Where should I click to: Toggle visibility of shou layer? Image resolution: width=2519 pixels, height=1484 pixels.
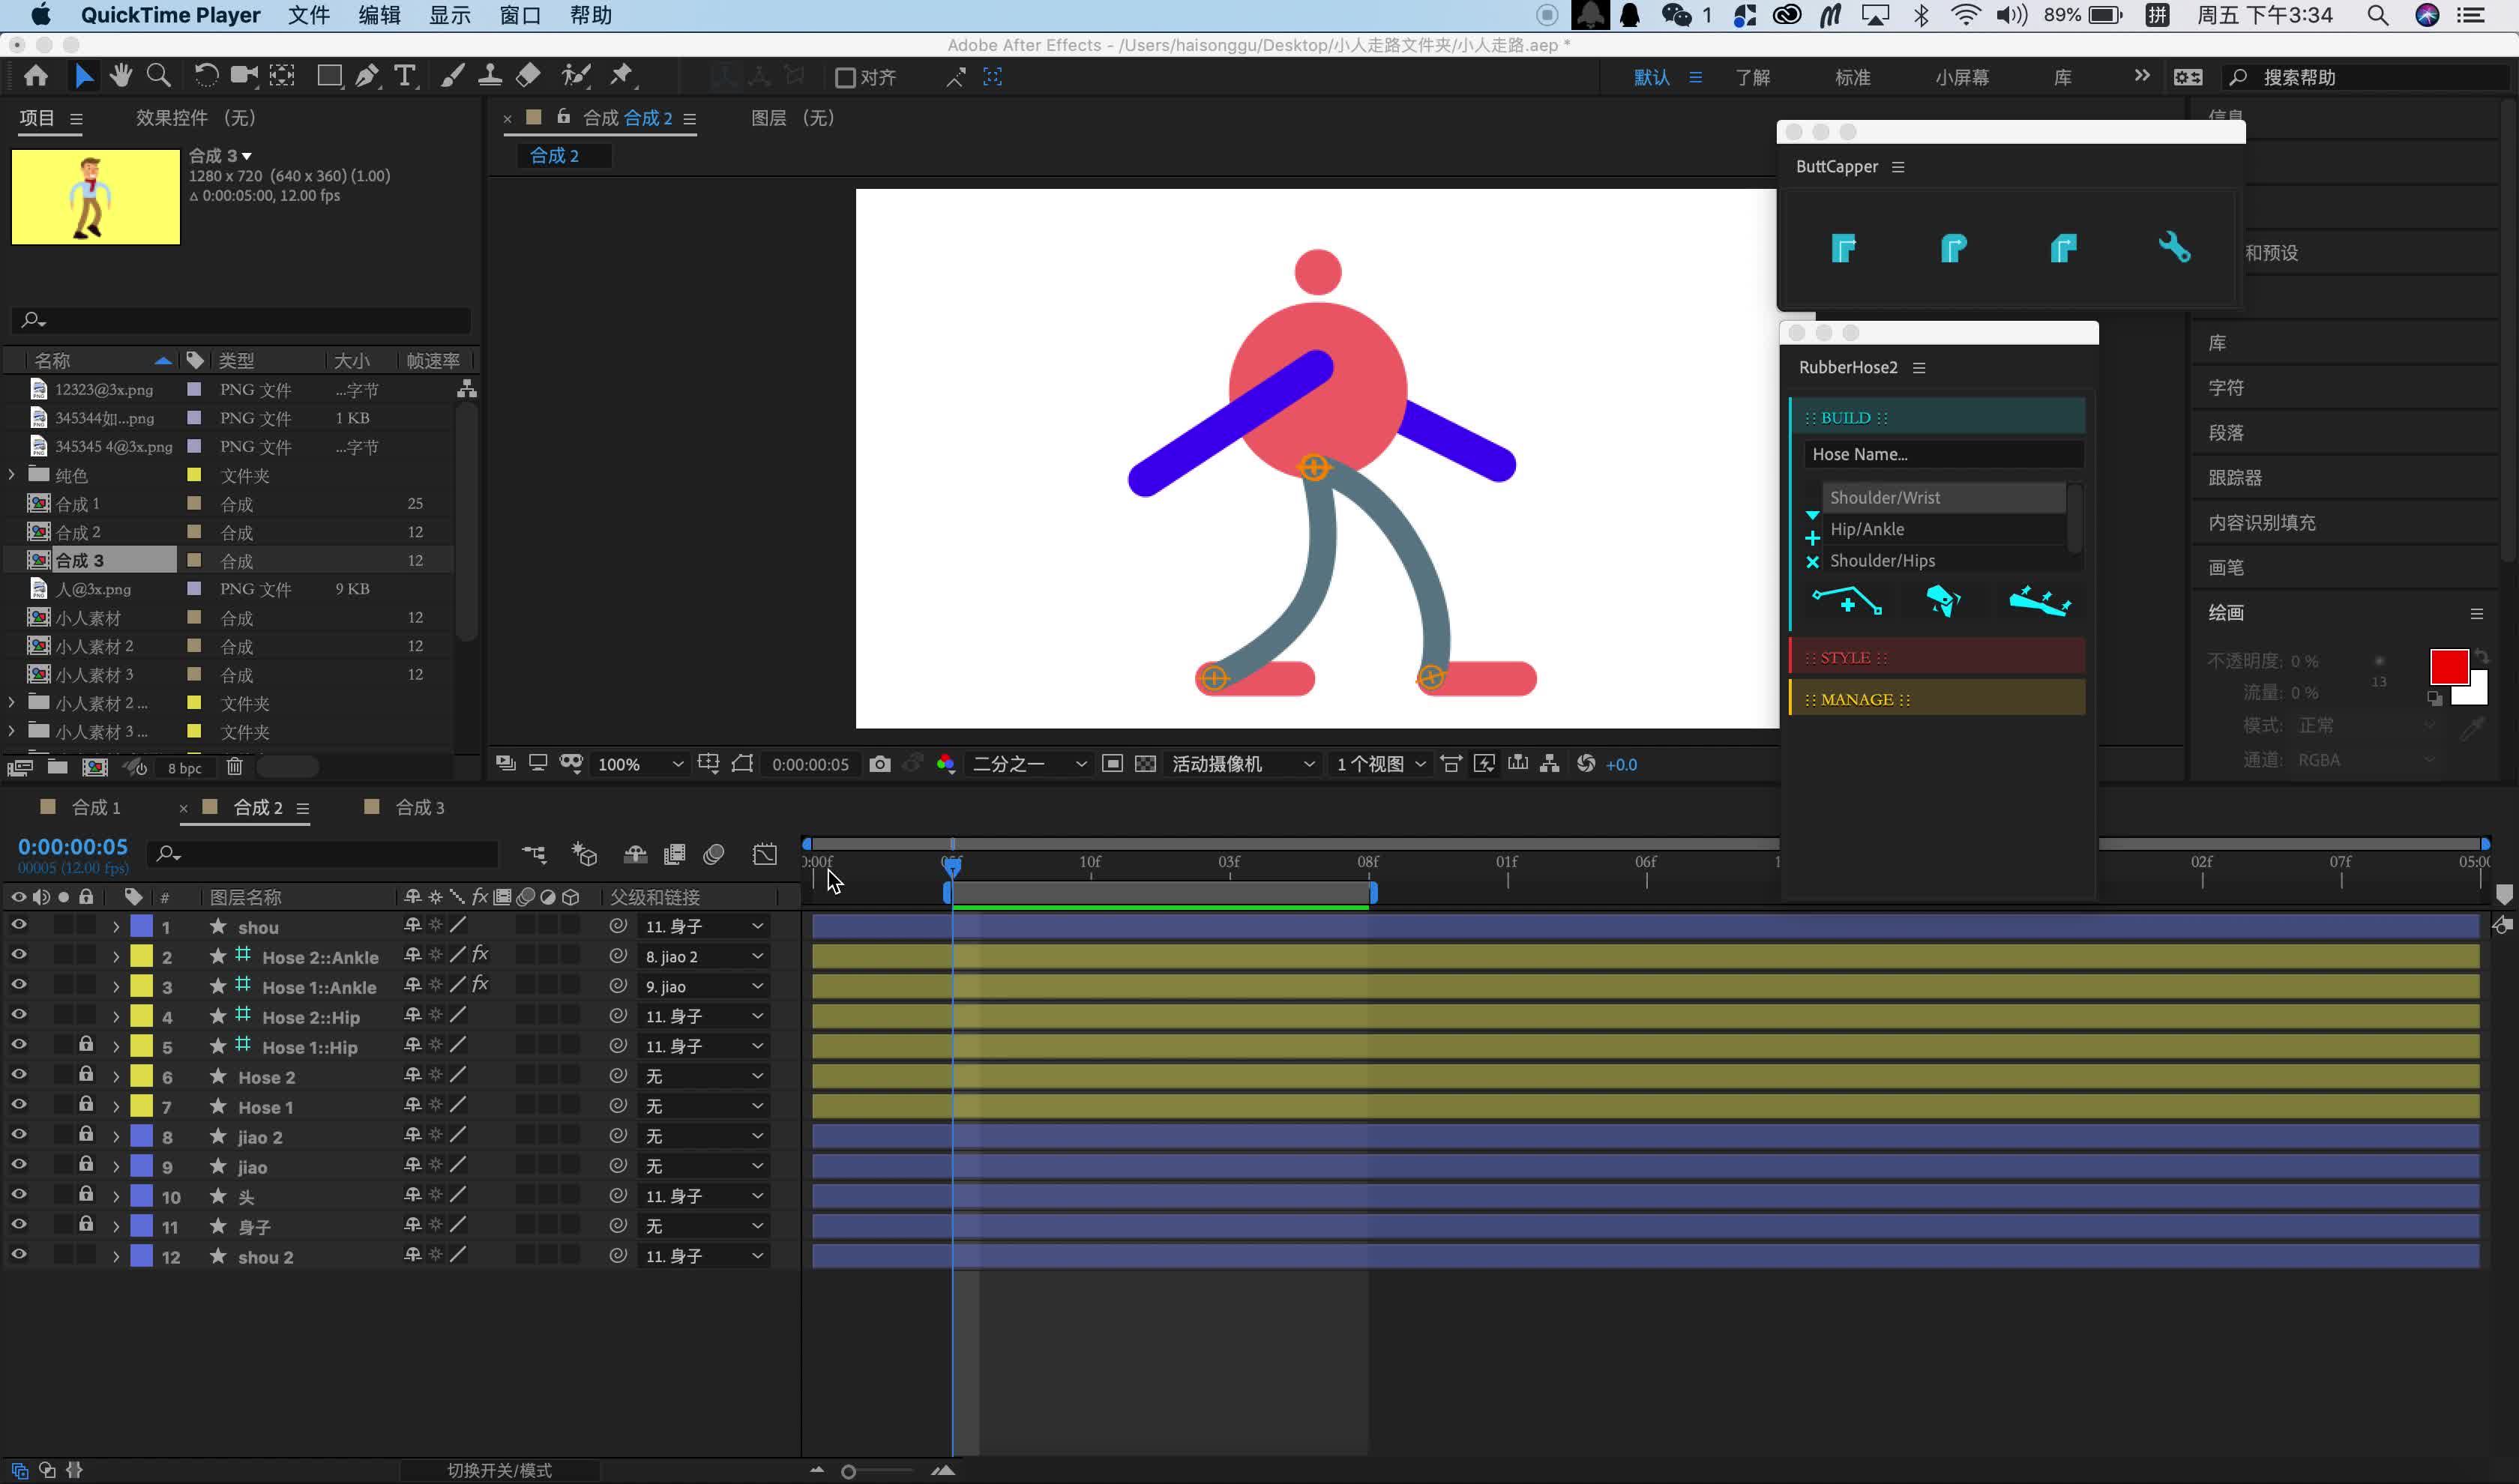(x=18, y=926)
